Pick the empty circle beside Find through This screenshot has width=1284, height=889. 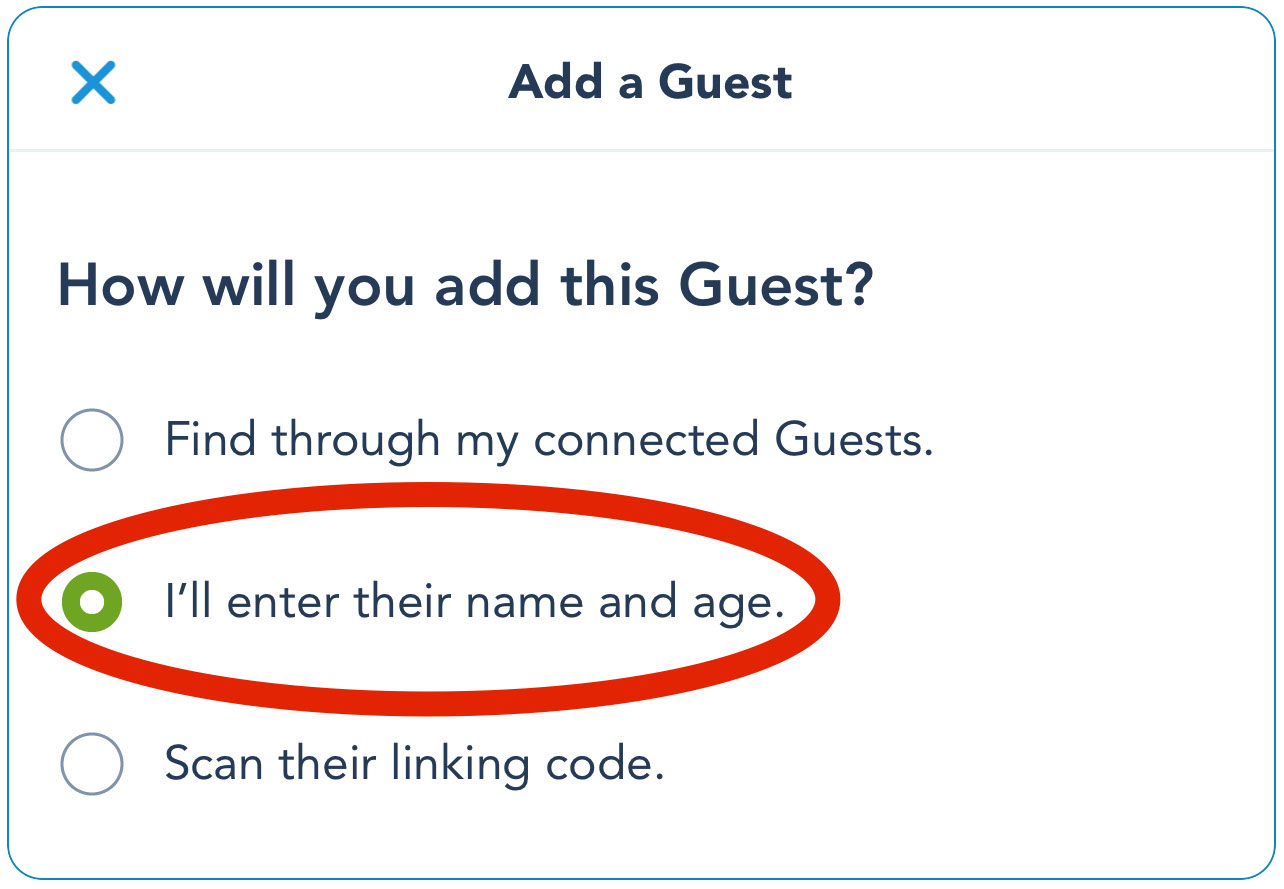tap(92, 439)
